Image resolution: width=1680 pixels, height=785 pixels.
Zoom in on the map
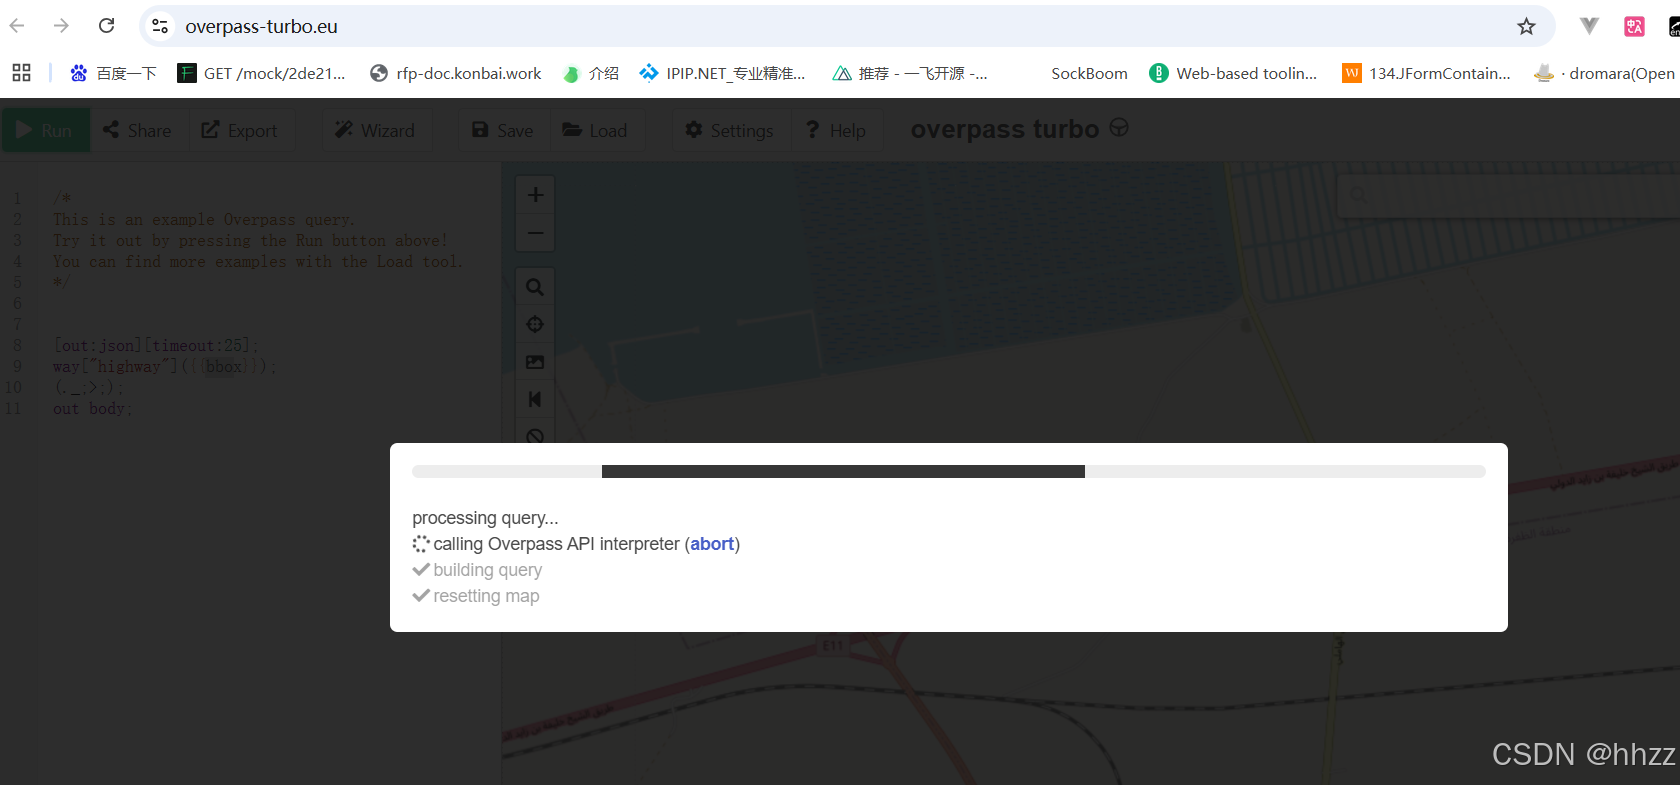click(x=535, y=195)
